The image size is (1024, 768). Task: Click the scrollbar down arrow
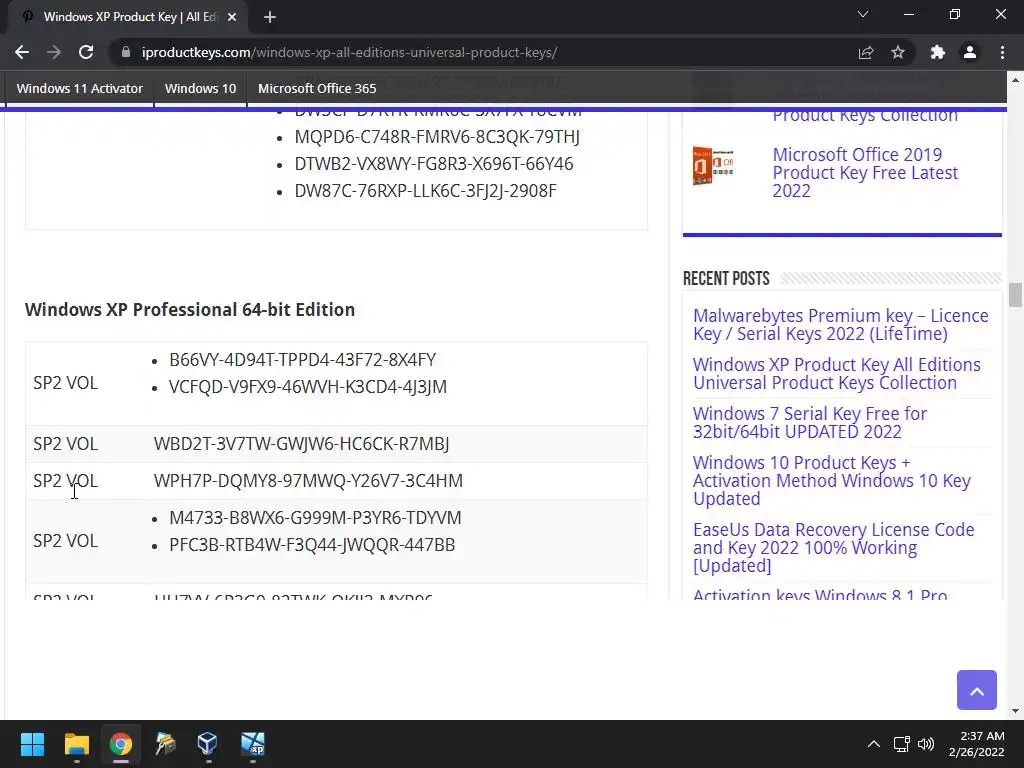(x=1015, y=711)
